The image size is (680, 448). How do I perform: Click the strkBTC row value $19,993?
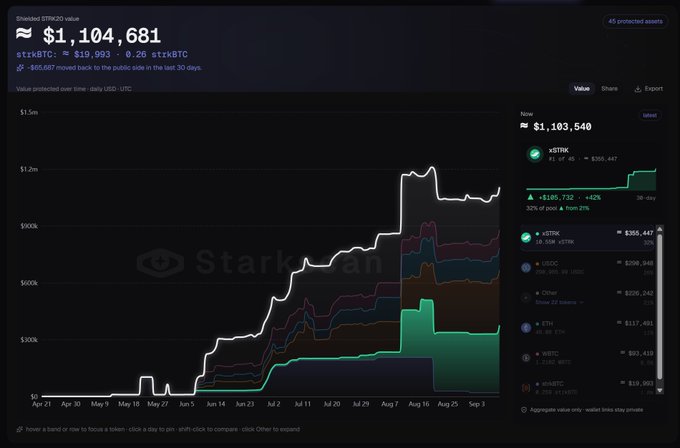pyautogui.click(x=641, y=383)
